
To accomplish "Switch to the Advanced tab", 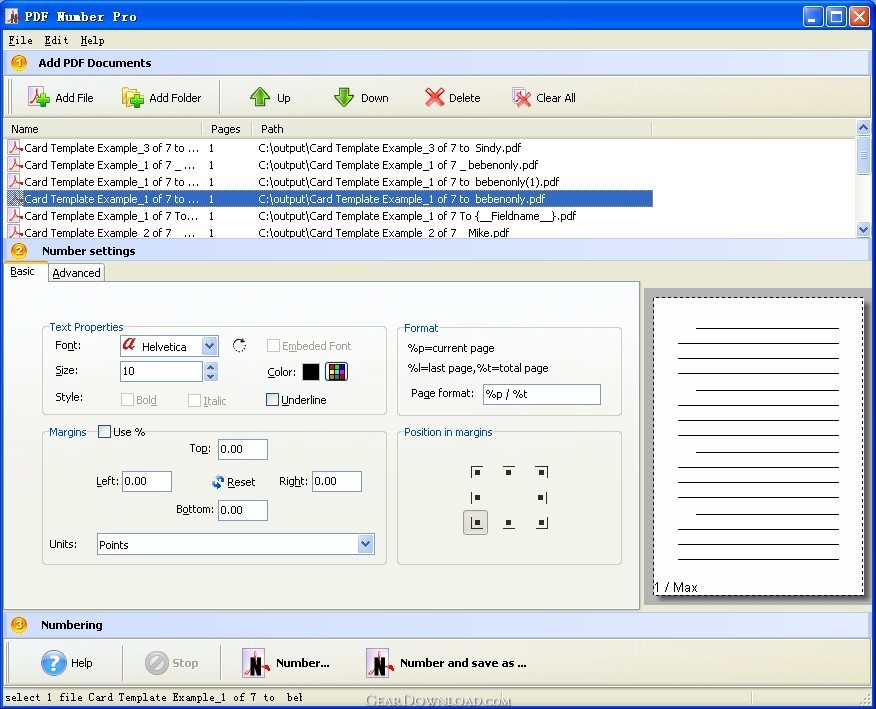I will [77, 273].
